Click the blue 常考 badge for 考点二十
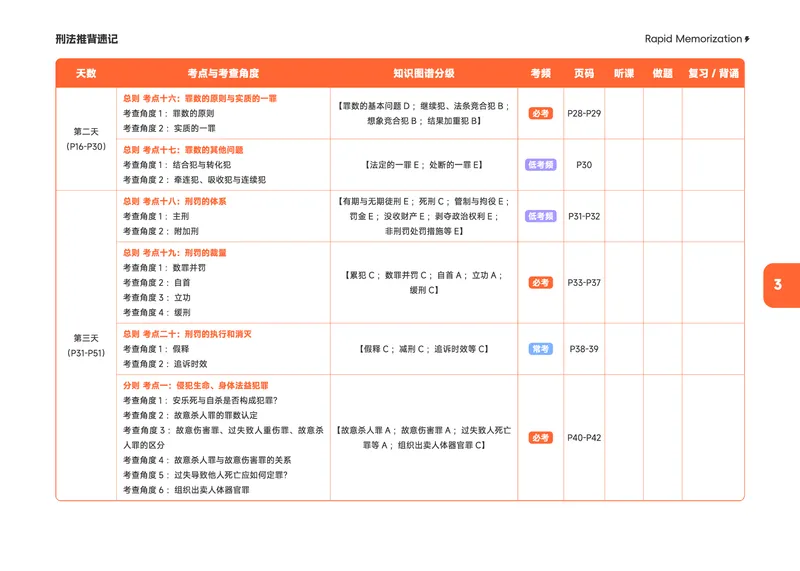The height and width of the screenshot is (571, 800). coord(540,349)
